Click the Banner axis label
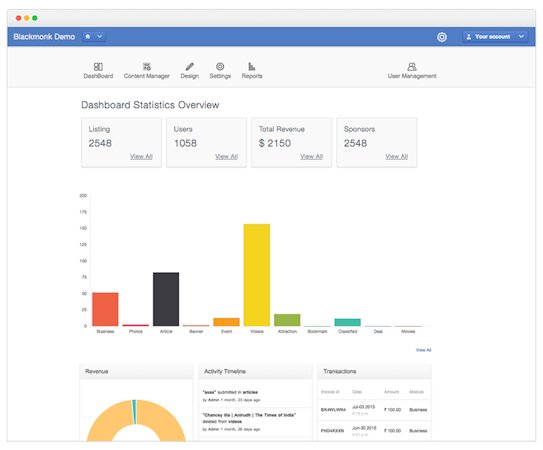Screen dimensions: 543x450 [196, 332]
